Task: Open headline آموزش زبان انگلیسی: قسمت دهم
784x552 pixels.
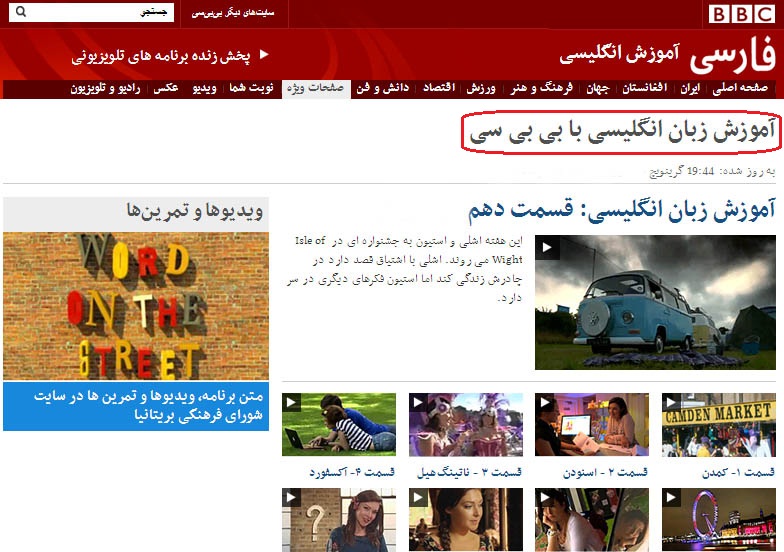Action: coord(622,209)
